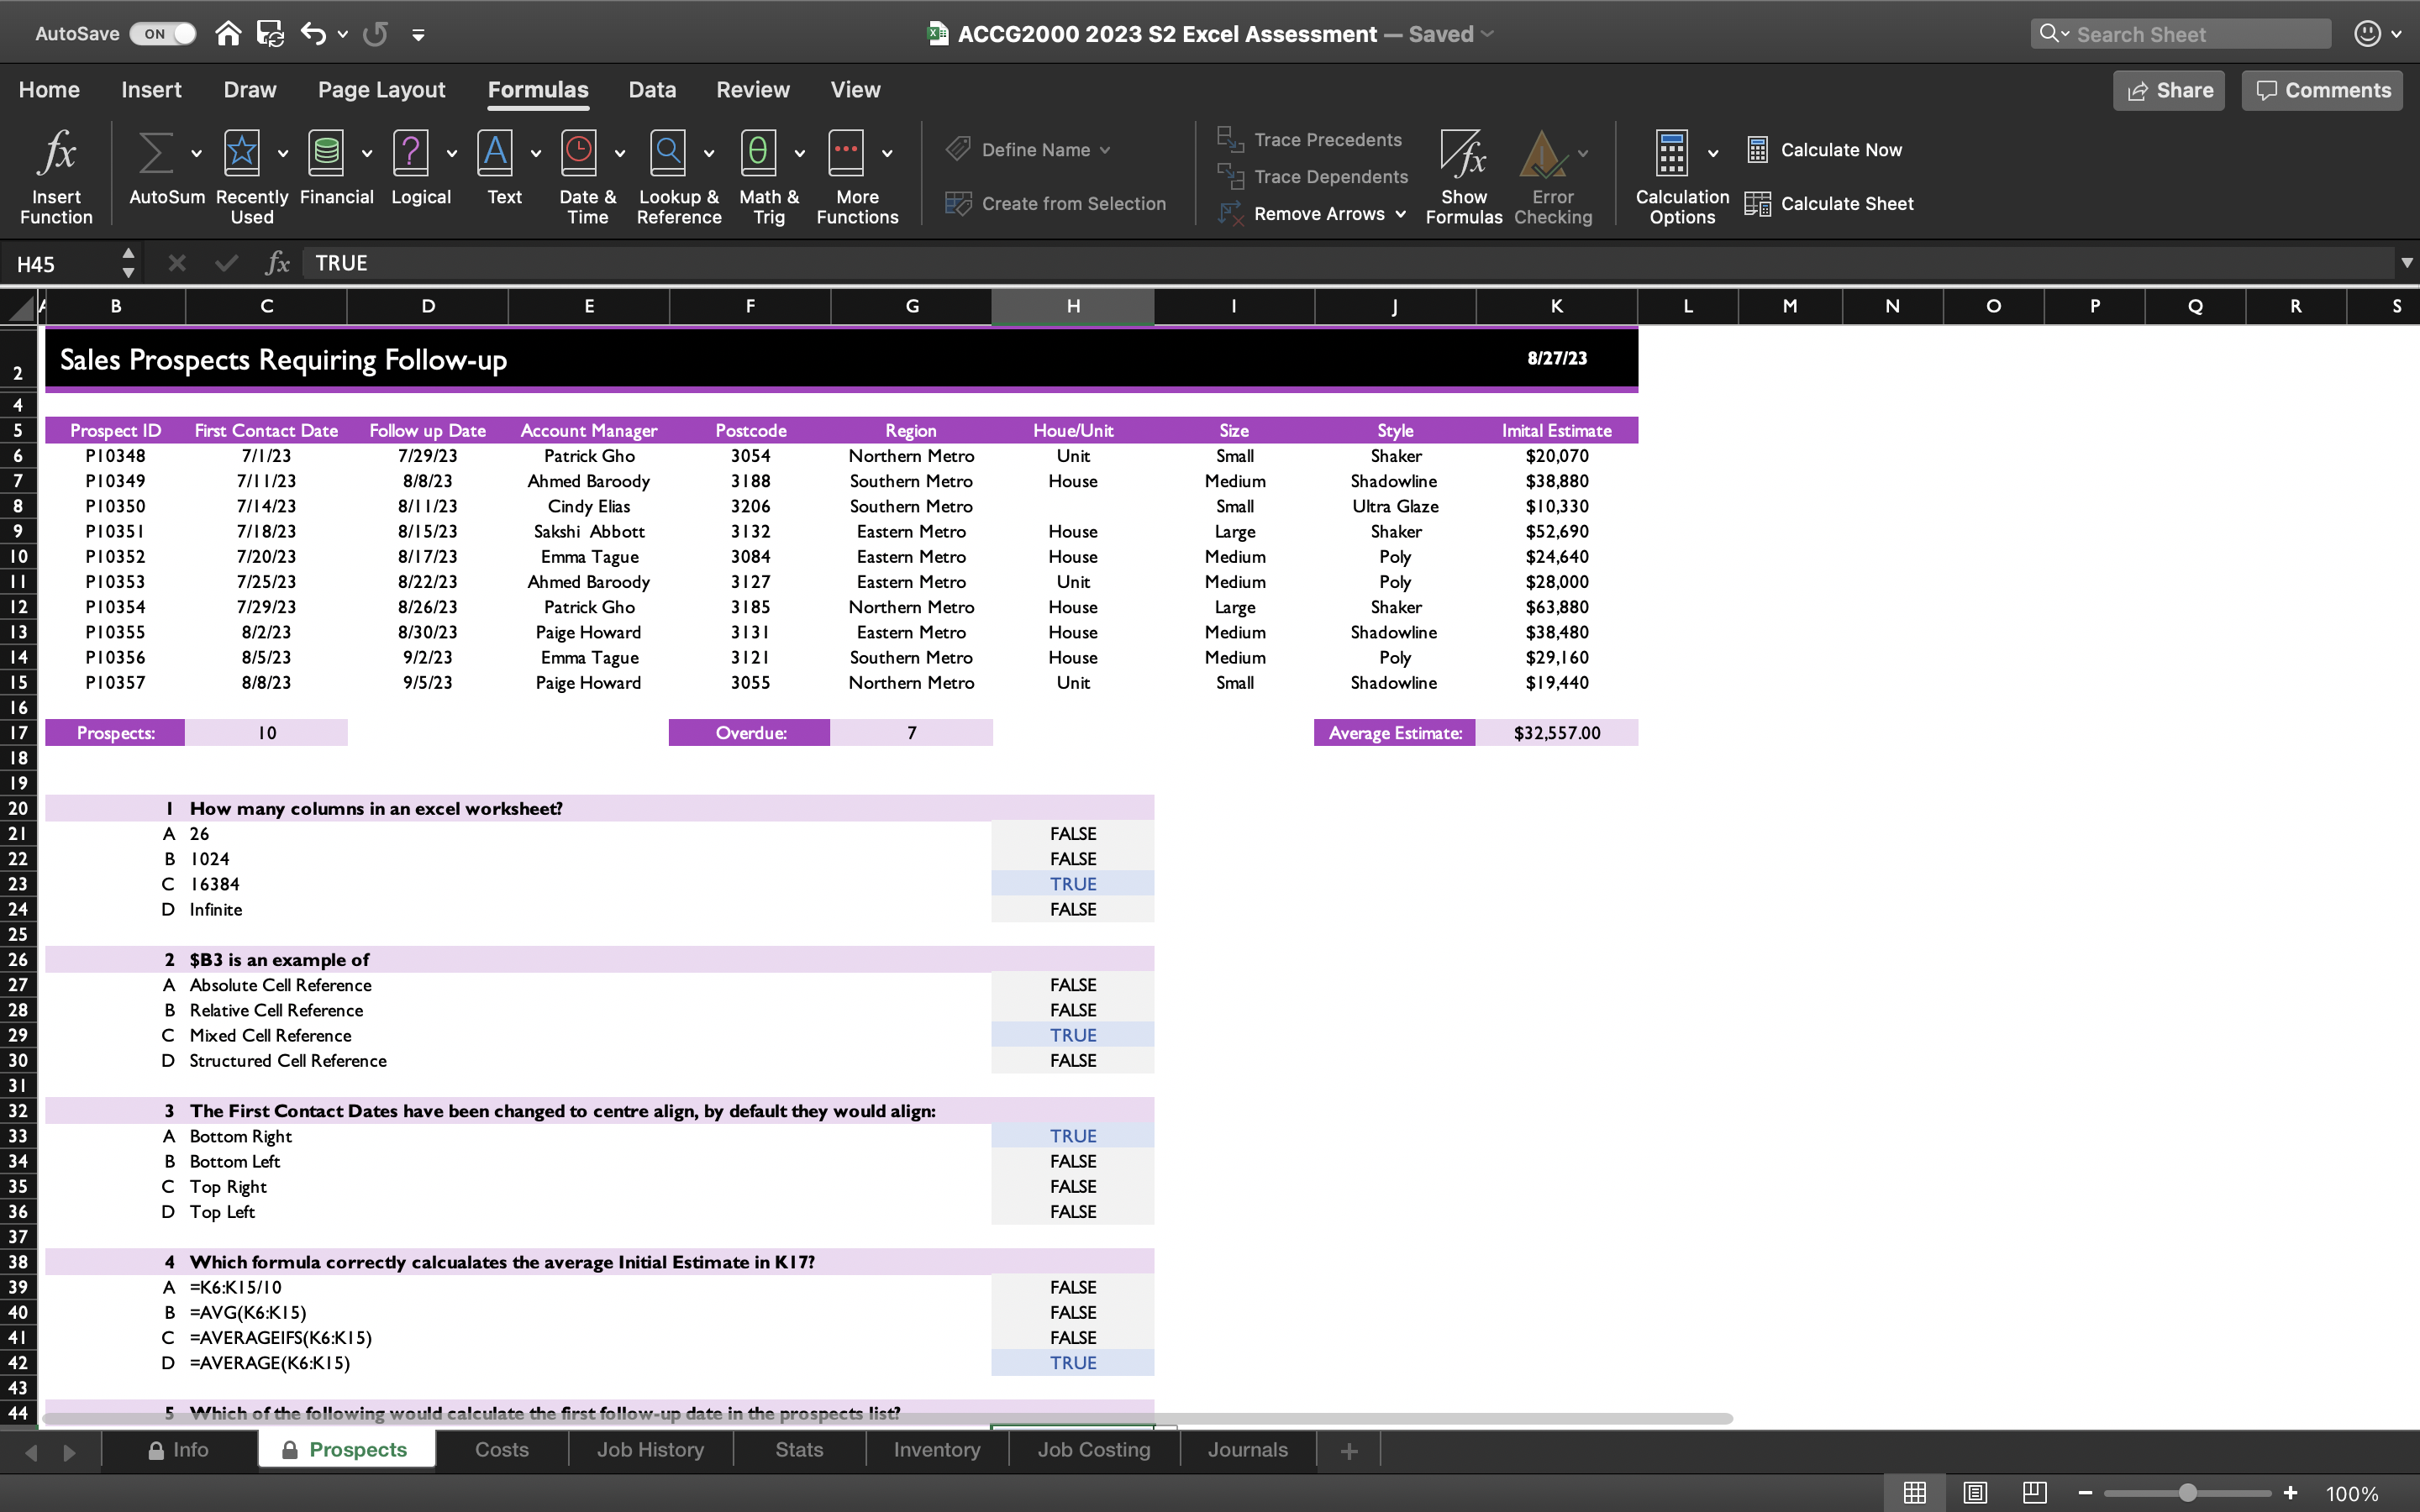Image resolution: width=2420 pixels, height=1512 pixels.
Task: Open the Comments button
Action: [2322, 91]
